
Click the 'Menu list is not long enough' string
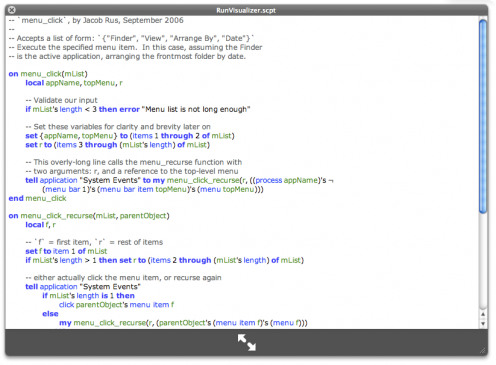click(x=196, y=109)
